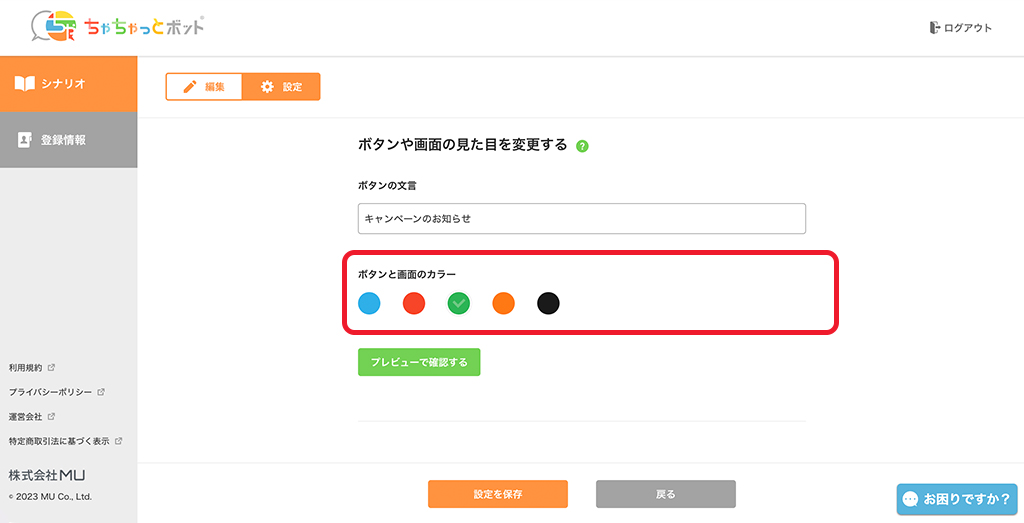Click the external link icon beside 運営会社
The width and height of the screenshot is (1024, 523).
point(52,416)
